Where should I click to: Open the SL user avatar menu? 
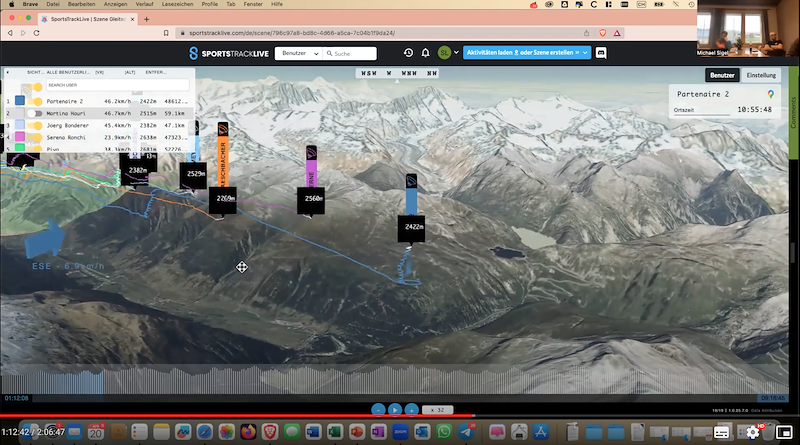(444, 53)
